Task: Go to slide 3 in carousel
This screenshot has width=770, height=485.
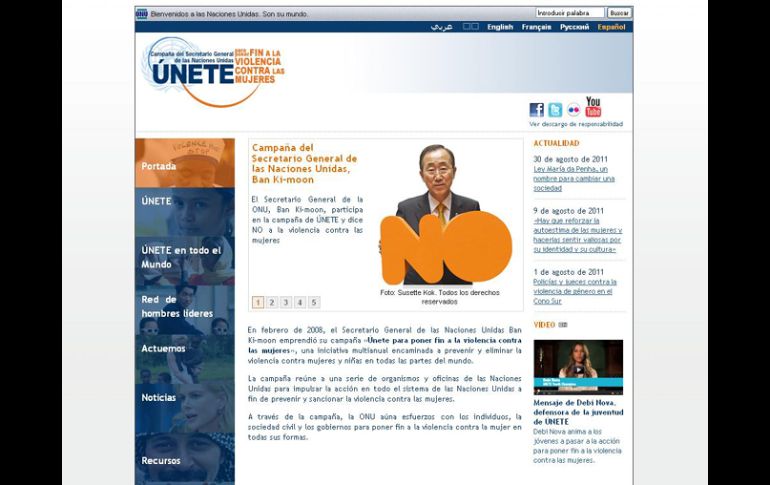Action: (x=286, y=302)
